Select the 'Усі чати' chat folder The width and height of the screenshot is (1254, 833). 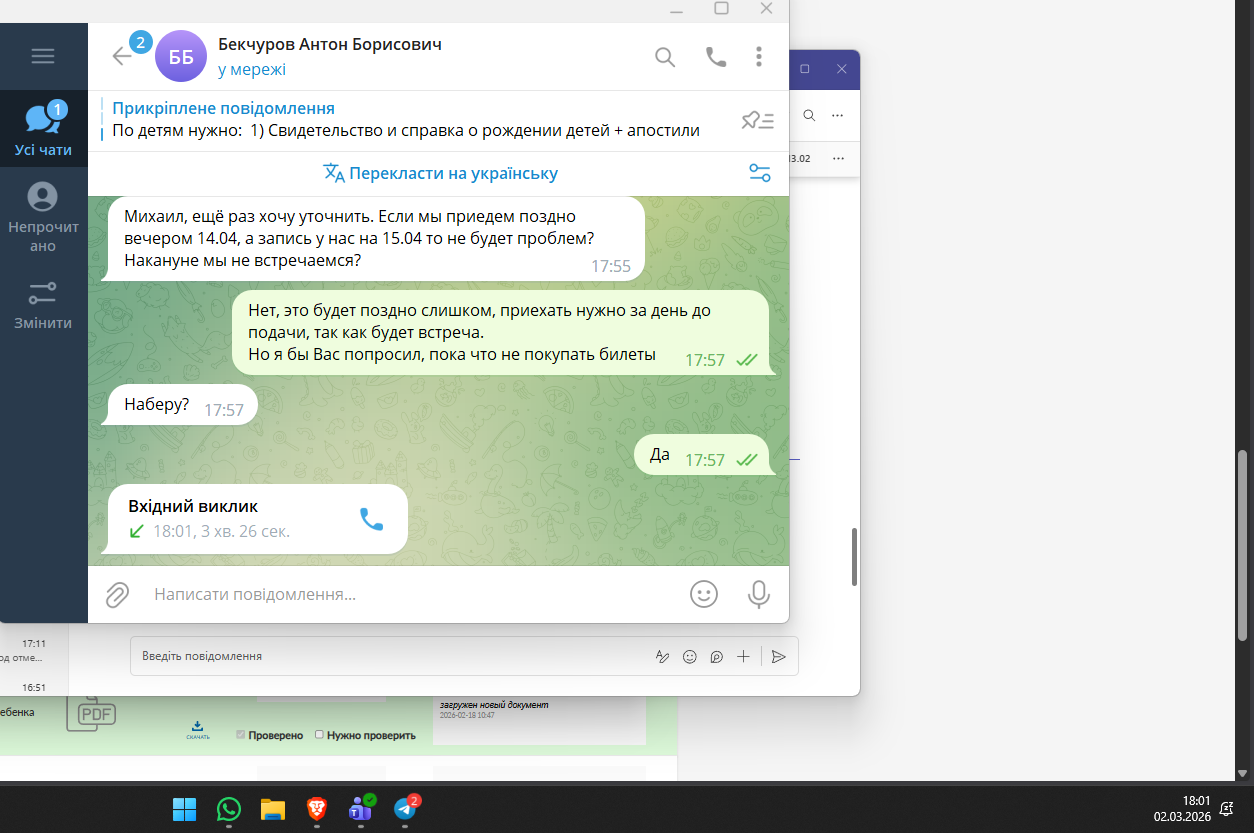pos(43,129)
